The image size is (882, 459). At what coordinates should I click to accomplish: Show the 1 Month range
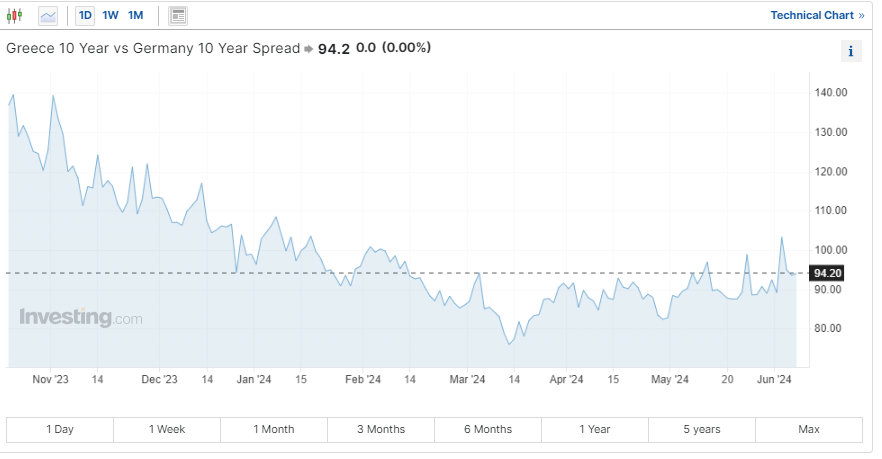coord(274,429)
